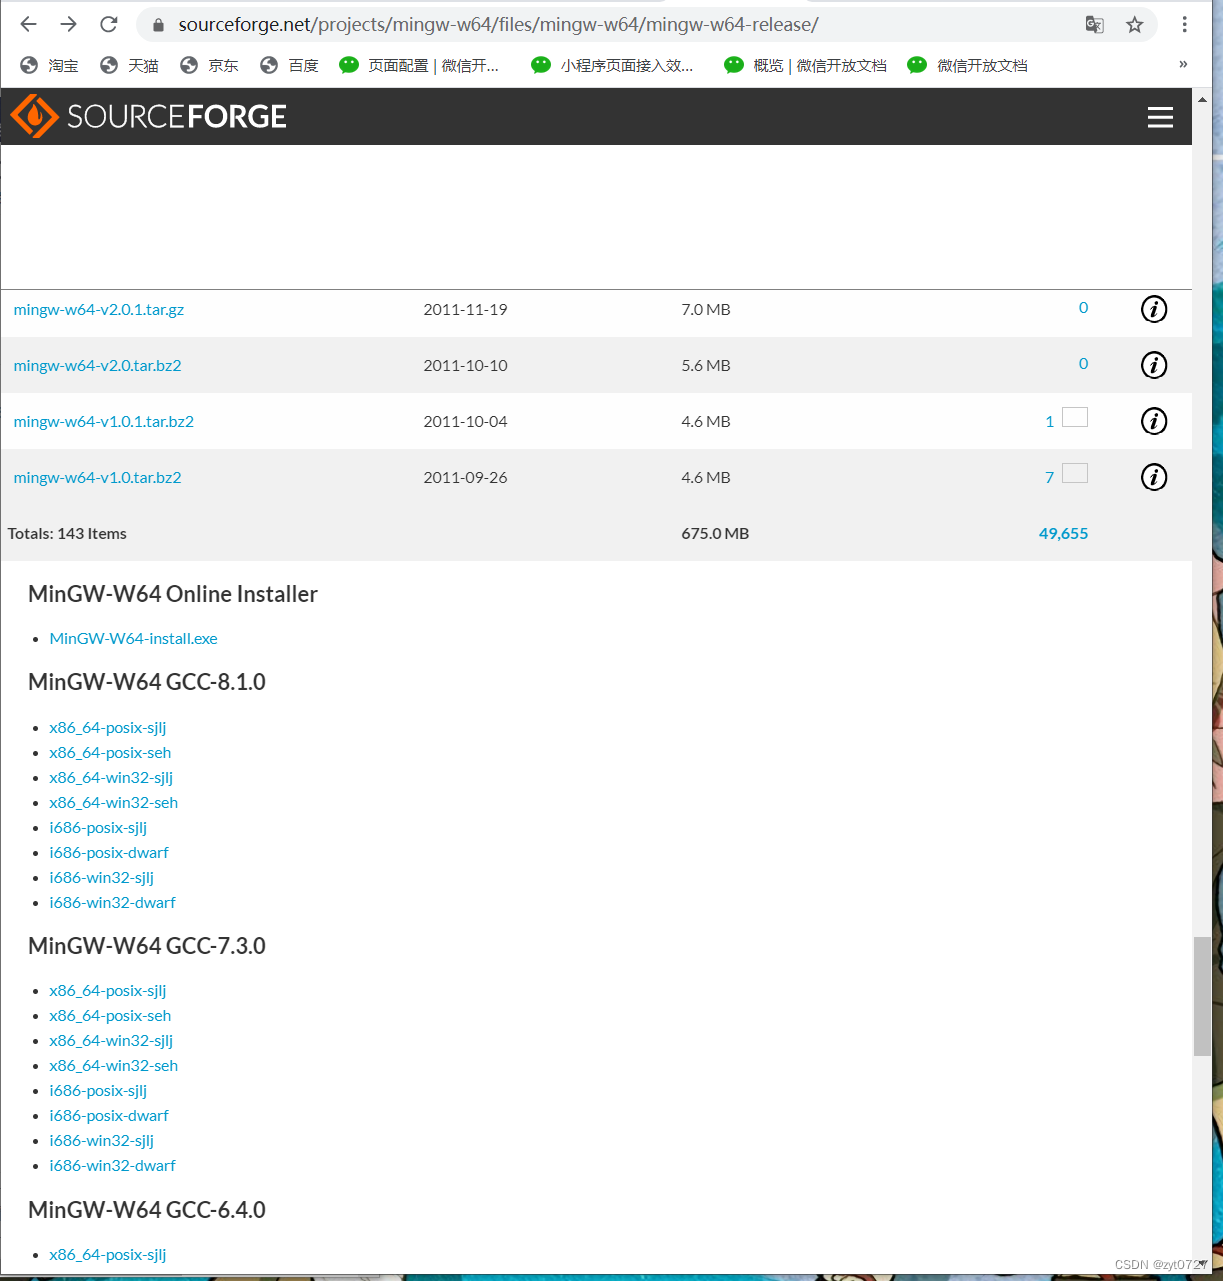
Task: View info for mingw-w64-v1.0.1.tar.bz2
Action: pos(1154,421)
